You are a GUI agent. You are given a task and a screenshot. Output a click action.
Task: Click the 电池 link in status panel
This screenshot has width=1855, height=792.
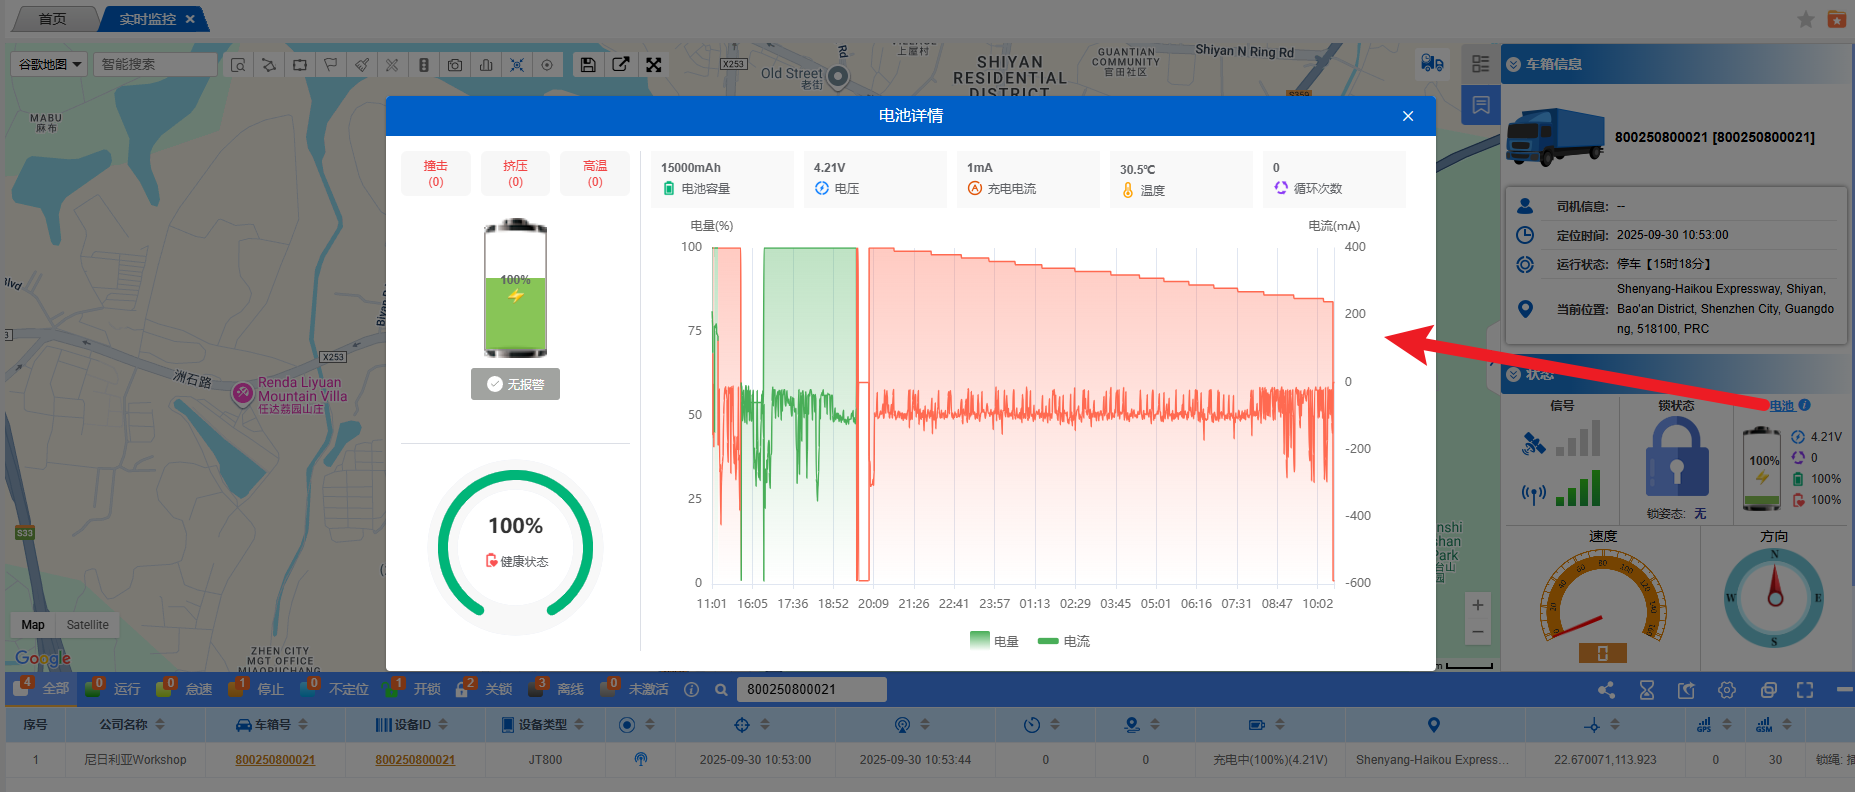(1782, 406)
